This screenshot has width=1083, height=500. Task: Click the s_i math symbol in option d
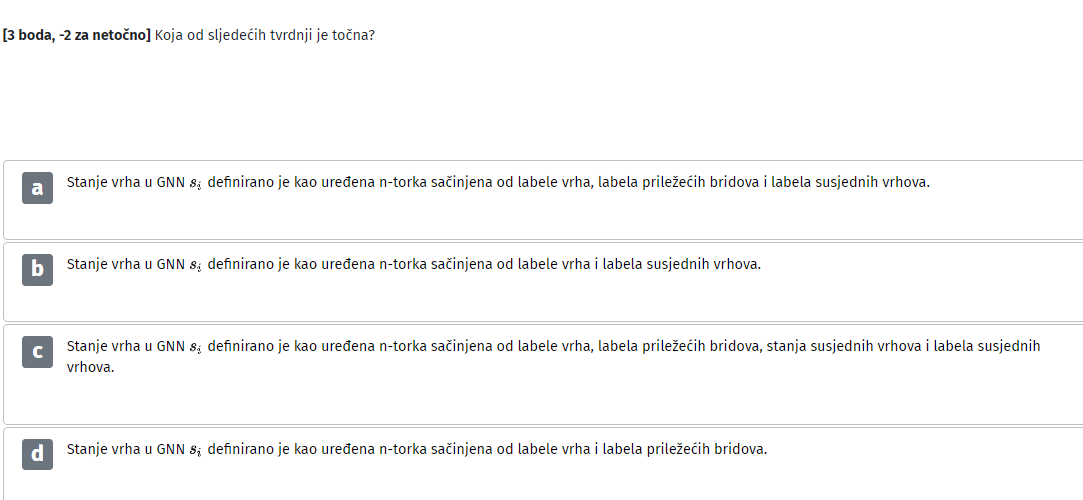coord(195,451)
